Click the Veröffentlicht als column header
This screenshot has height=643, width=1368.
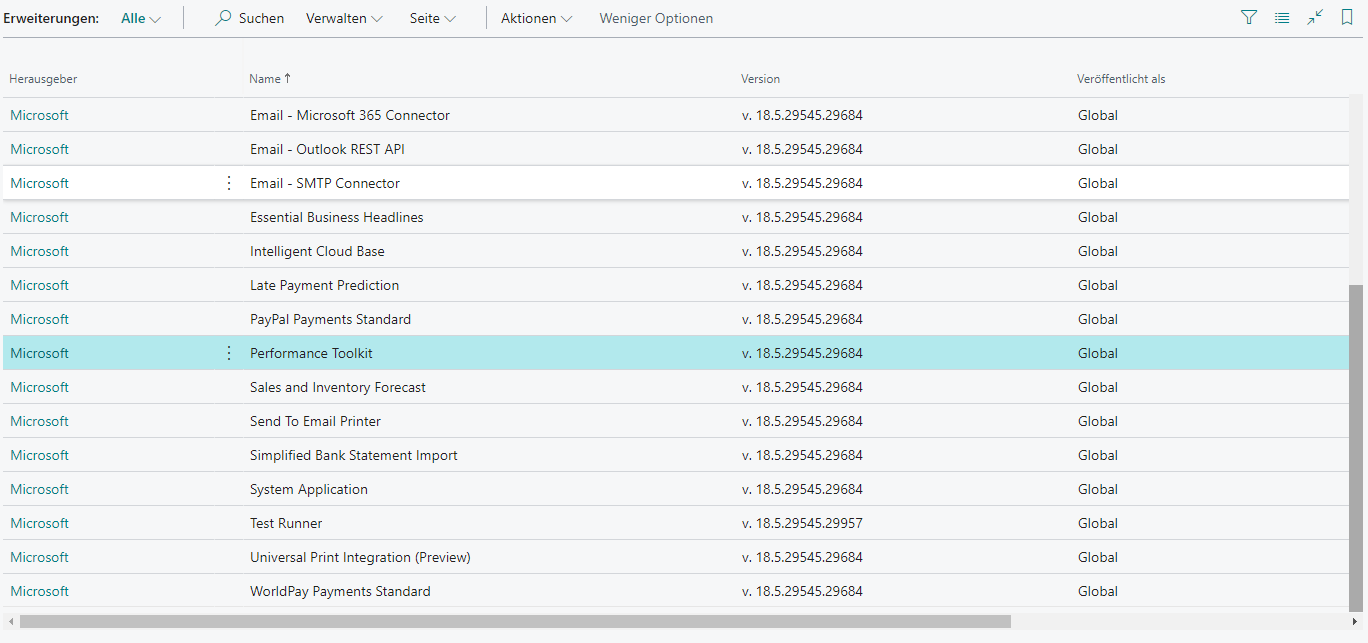click(x=1121, y=79)
